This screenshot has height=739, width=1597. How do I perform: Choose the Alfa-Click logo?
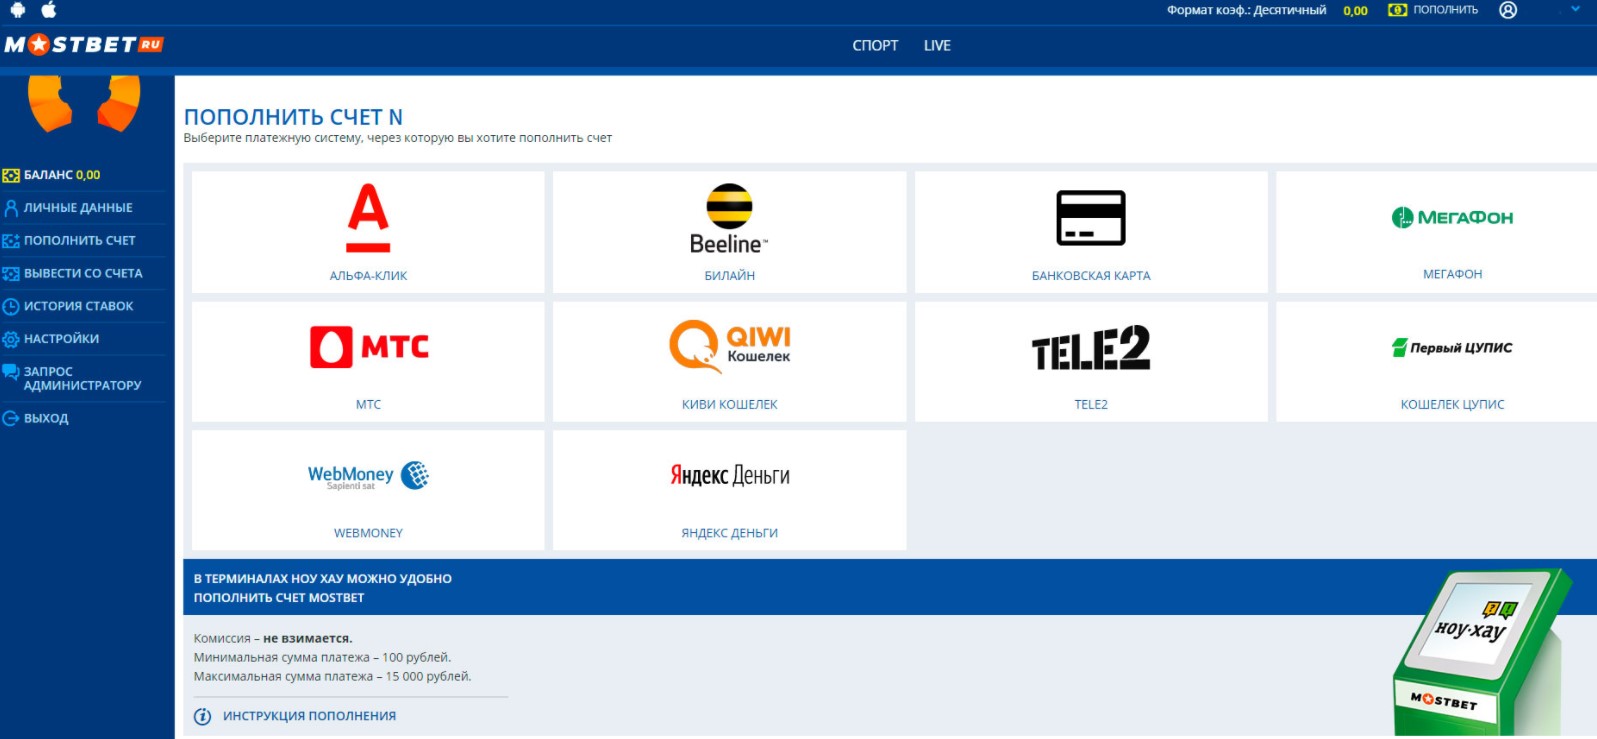(368, 217)
